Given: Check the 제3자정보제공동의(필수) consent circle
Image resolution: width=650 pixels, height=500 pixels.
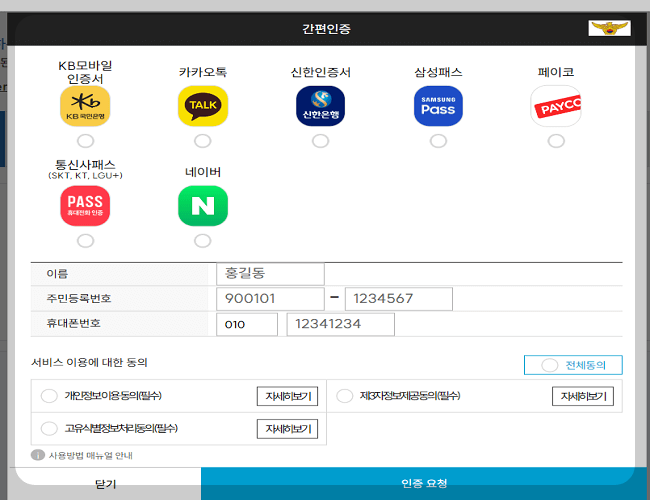Looking at the screenshot, I should 344,396.
